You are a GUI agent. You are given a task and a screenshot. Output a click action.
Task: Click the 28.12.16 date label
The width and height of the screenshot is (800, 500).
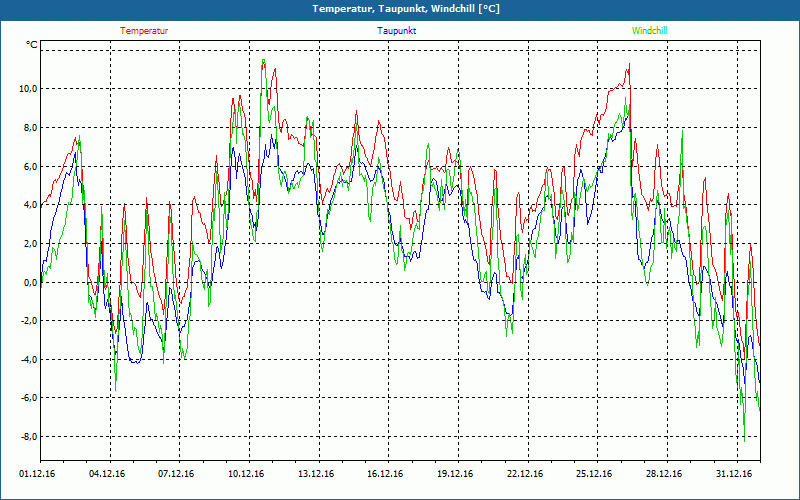coord(664,474)
